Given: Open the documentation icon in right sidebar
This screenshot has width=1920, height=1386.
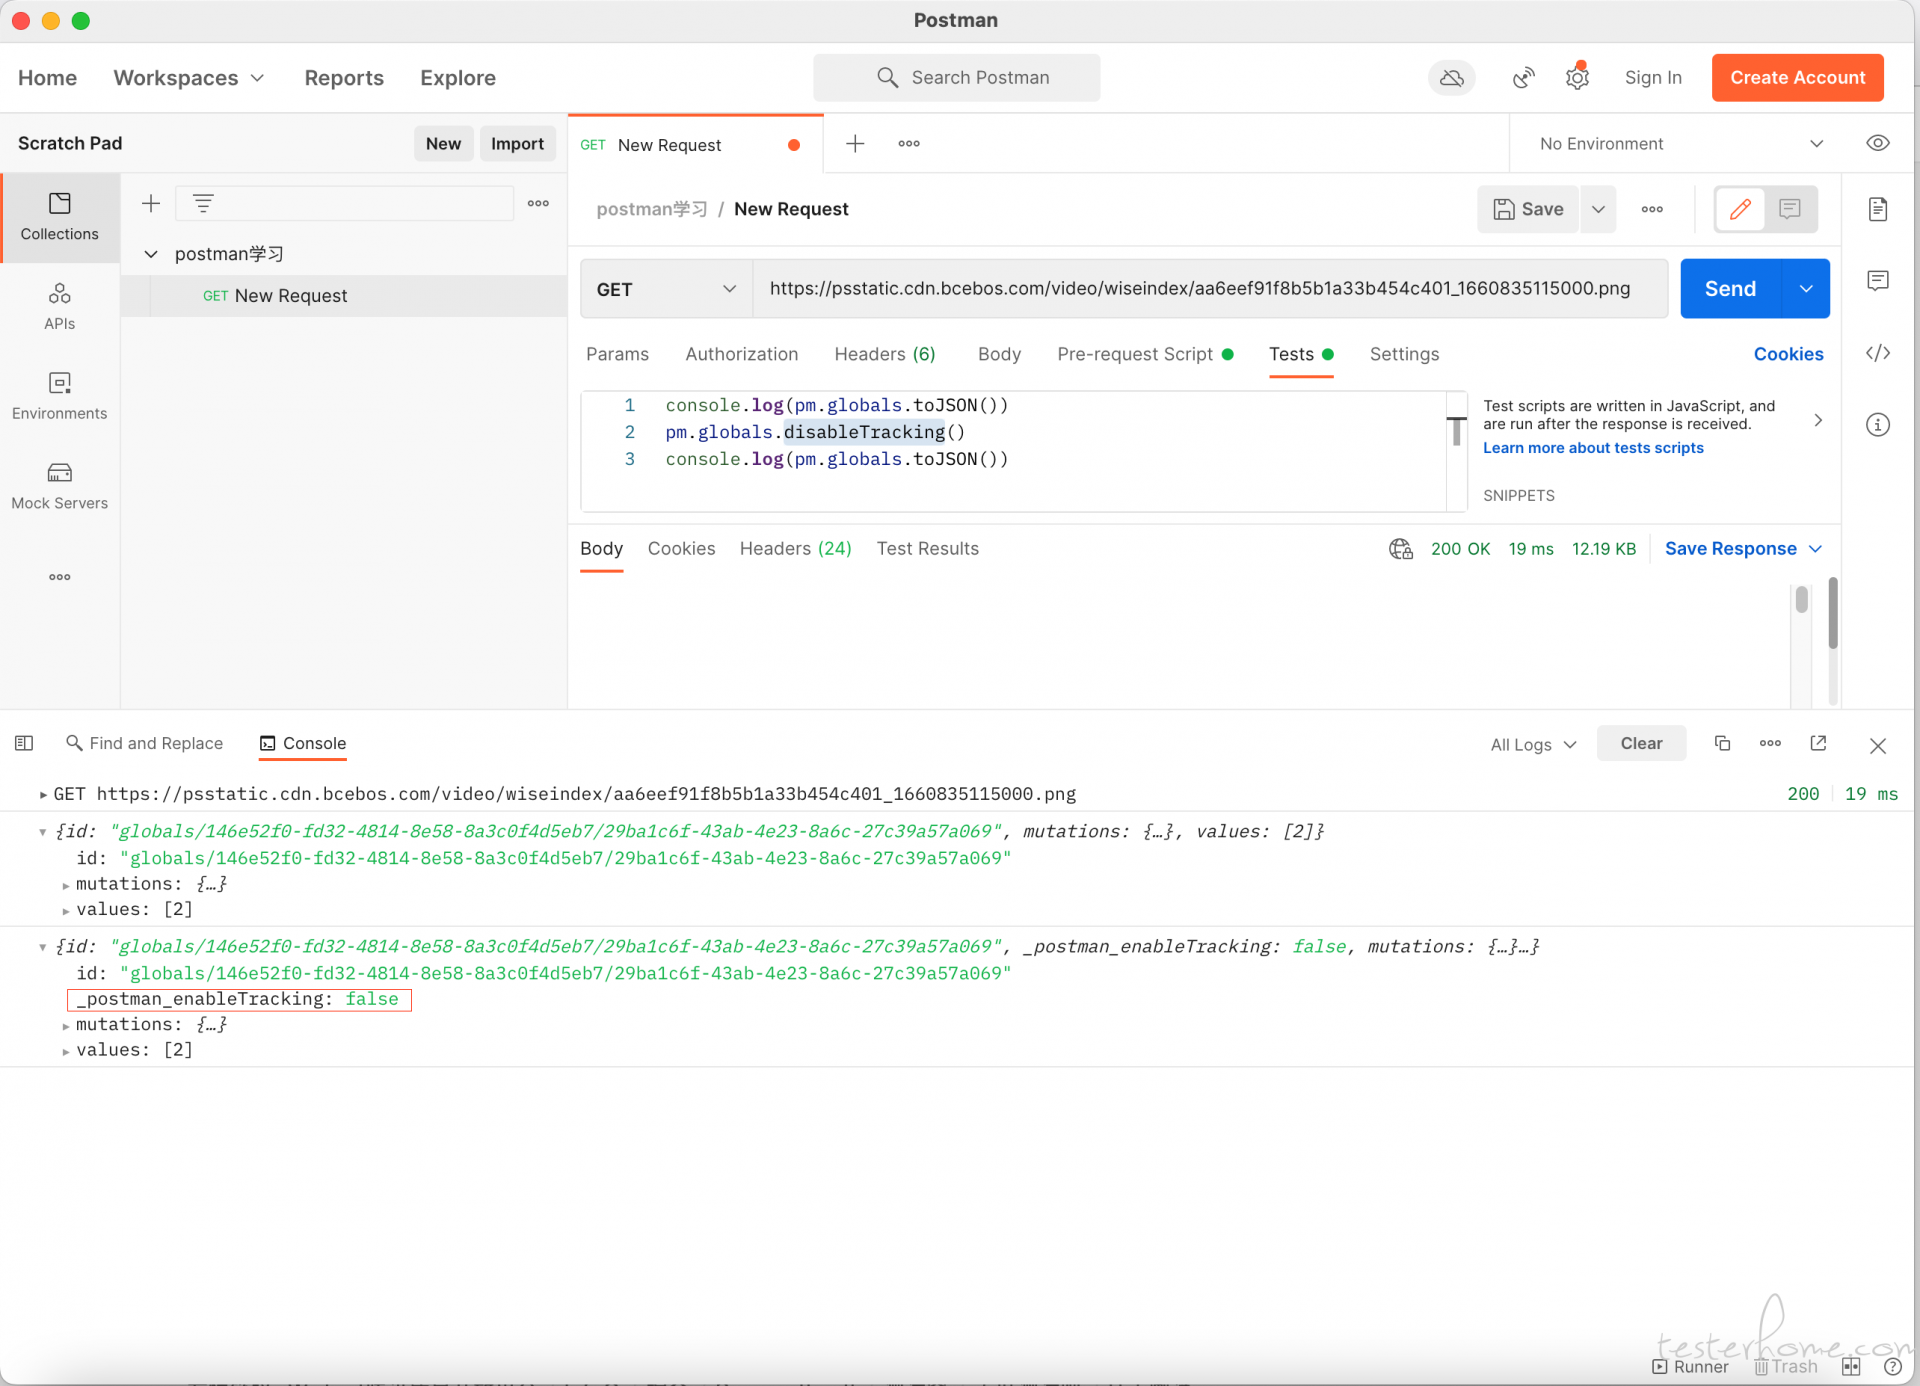Looking at the screenshot, I should pyautogui.click(x=1878, y=209).
